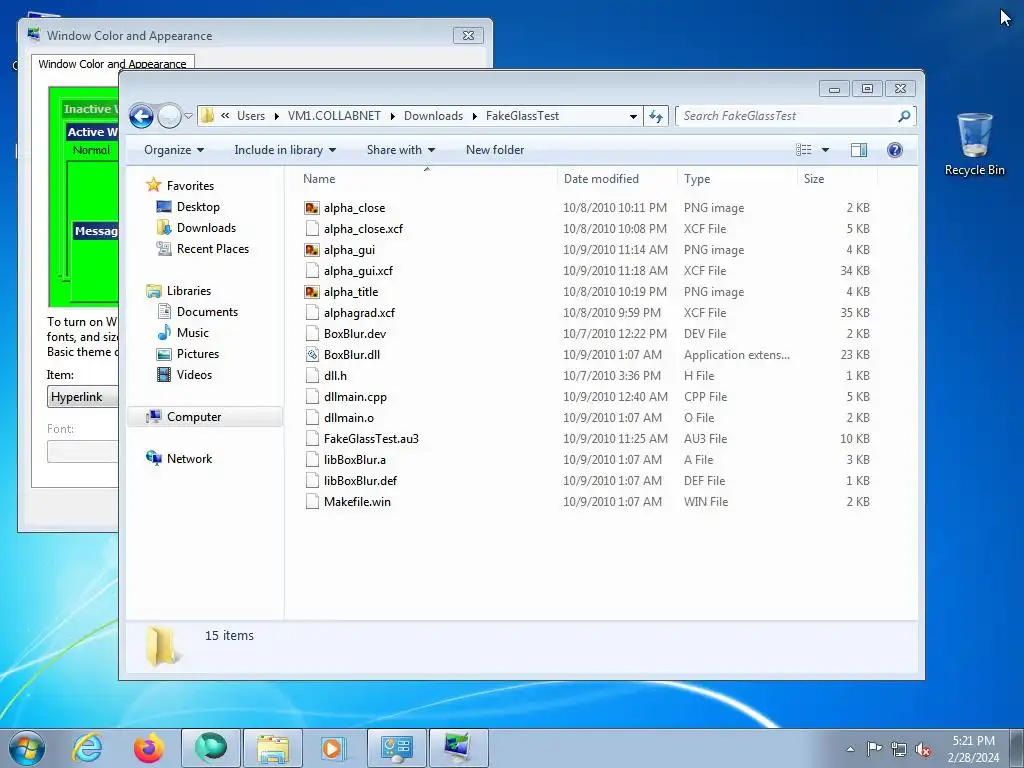Viewport: 1024px width, 768px height.
Task: Click the alpha_close PNG file icon
Action: [312, 208]
